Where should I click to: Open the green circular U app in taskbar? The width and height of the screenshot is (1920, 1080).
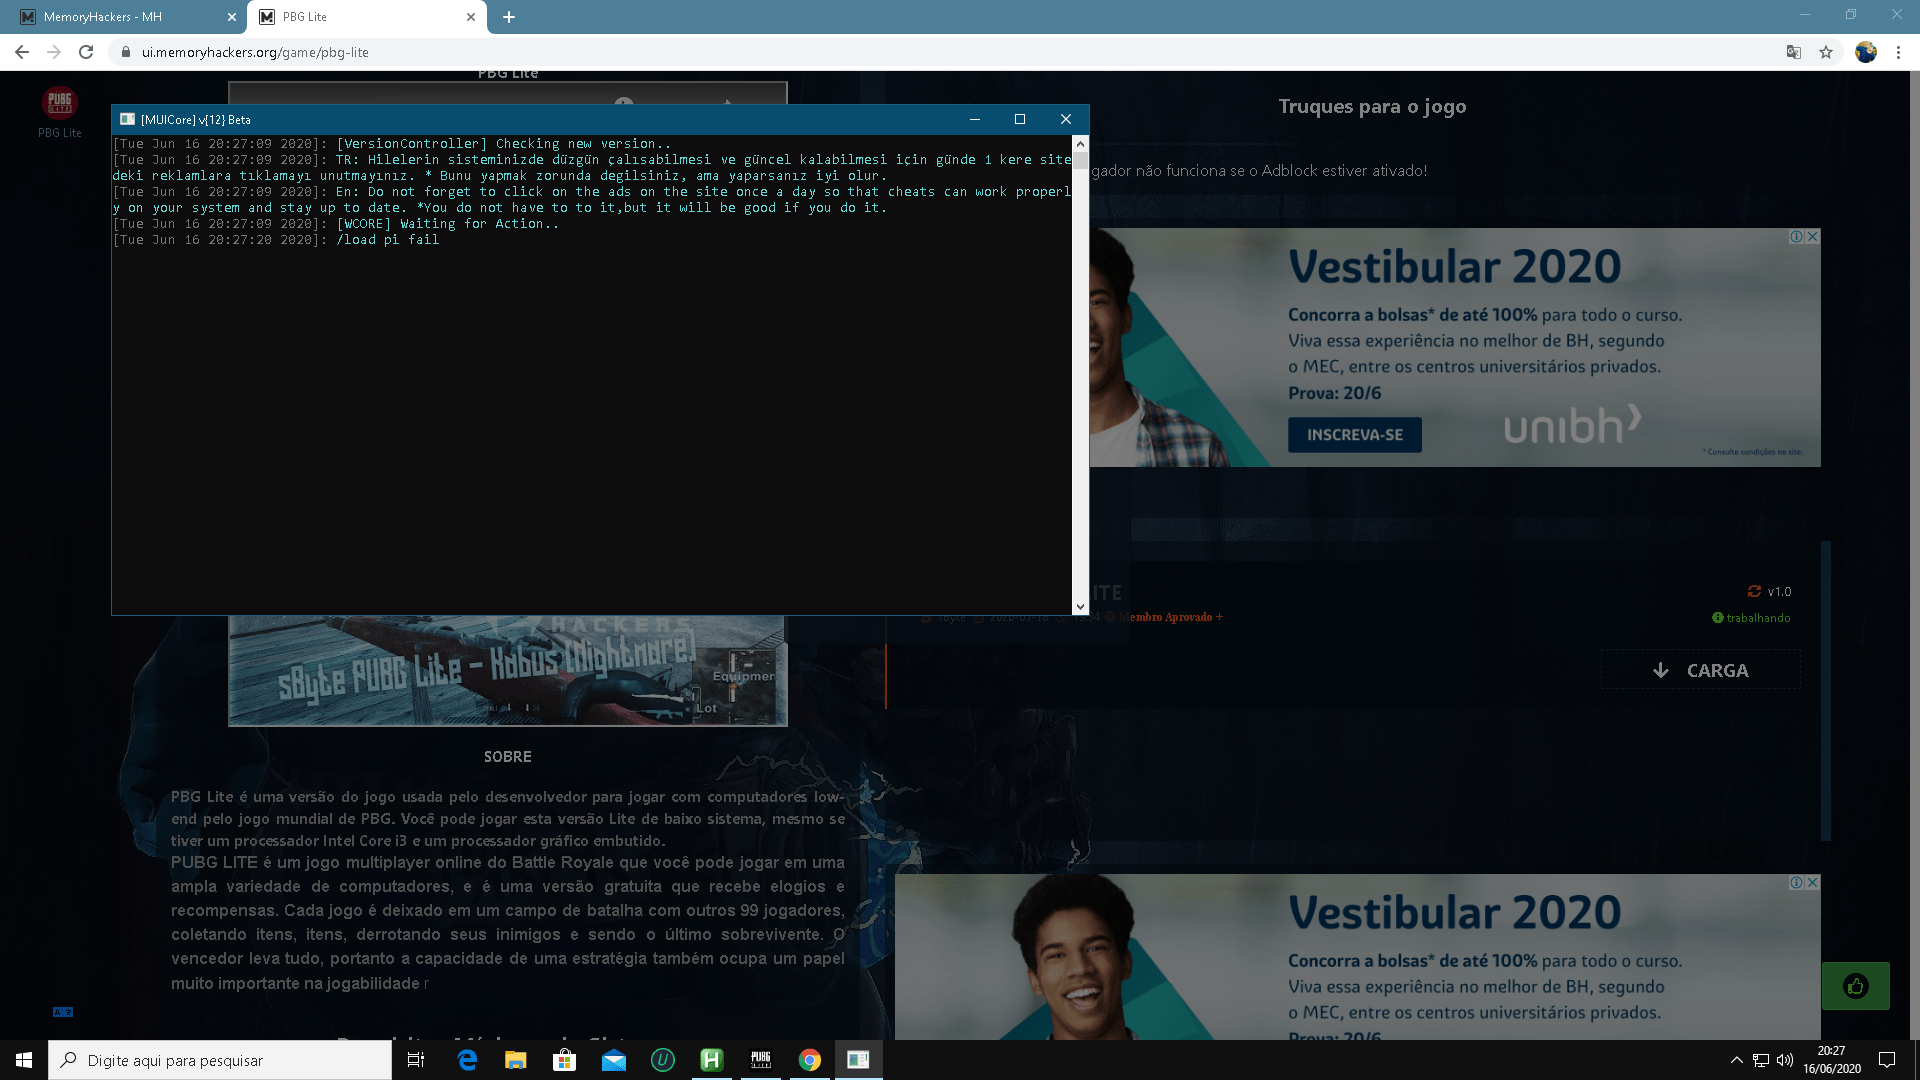(x=663, y=1060)
